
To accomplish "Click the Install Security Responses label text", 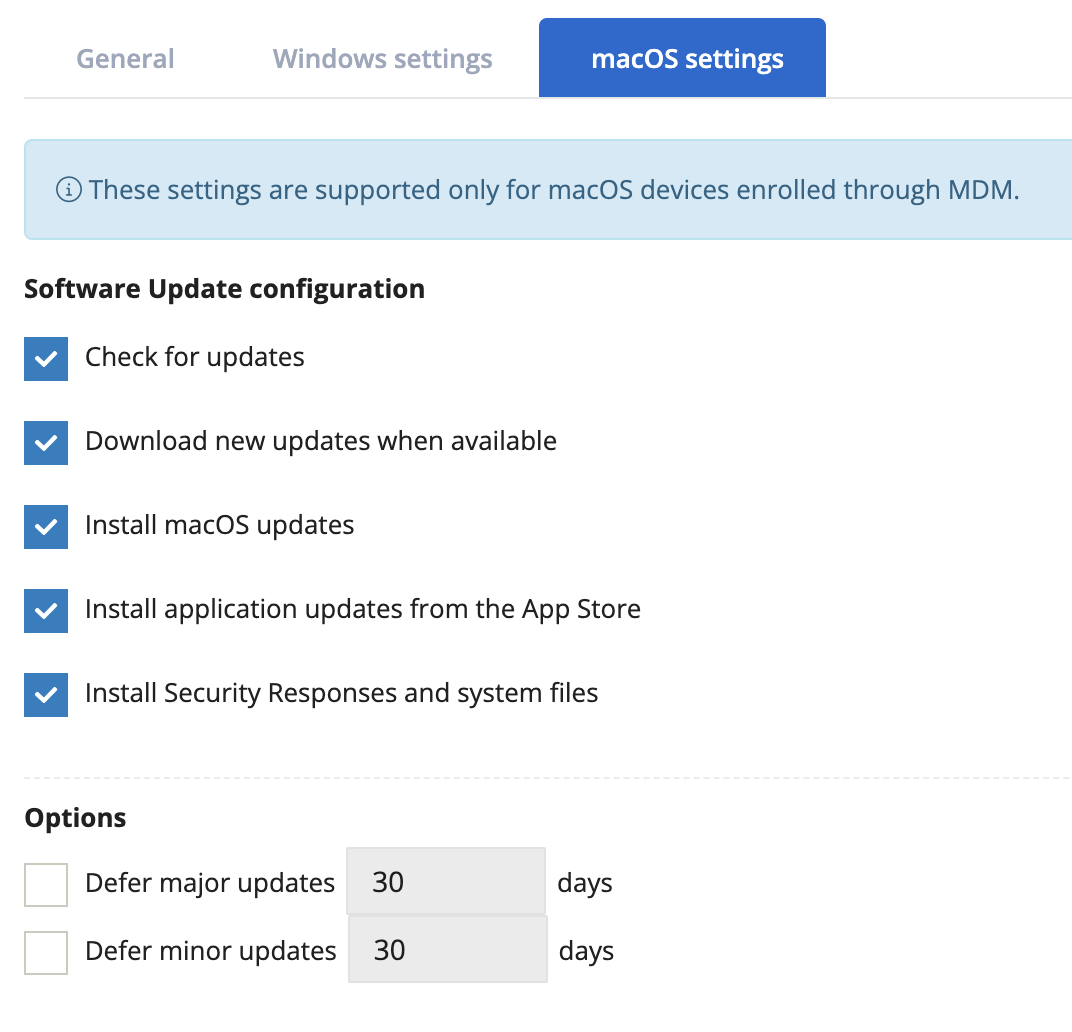I will coord(341,693).
